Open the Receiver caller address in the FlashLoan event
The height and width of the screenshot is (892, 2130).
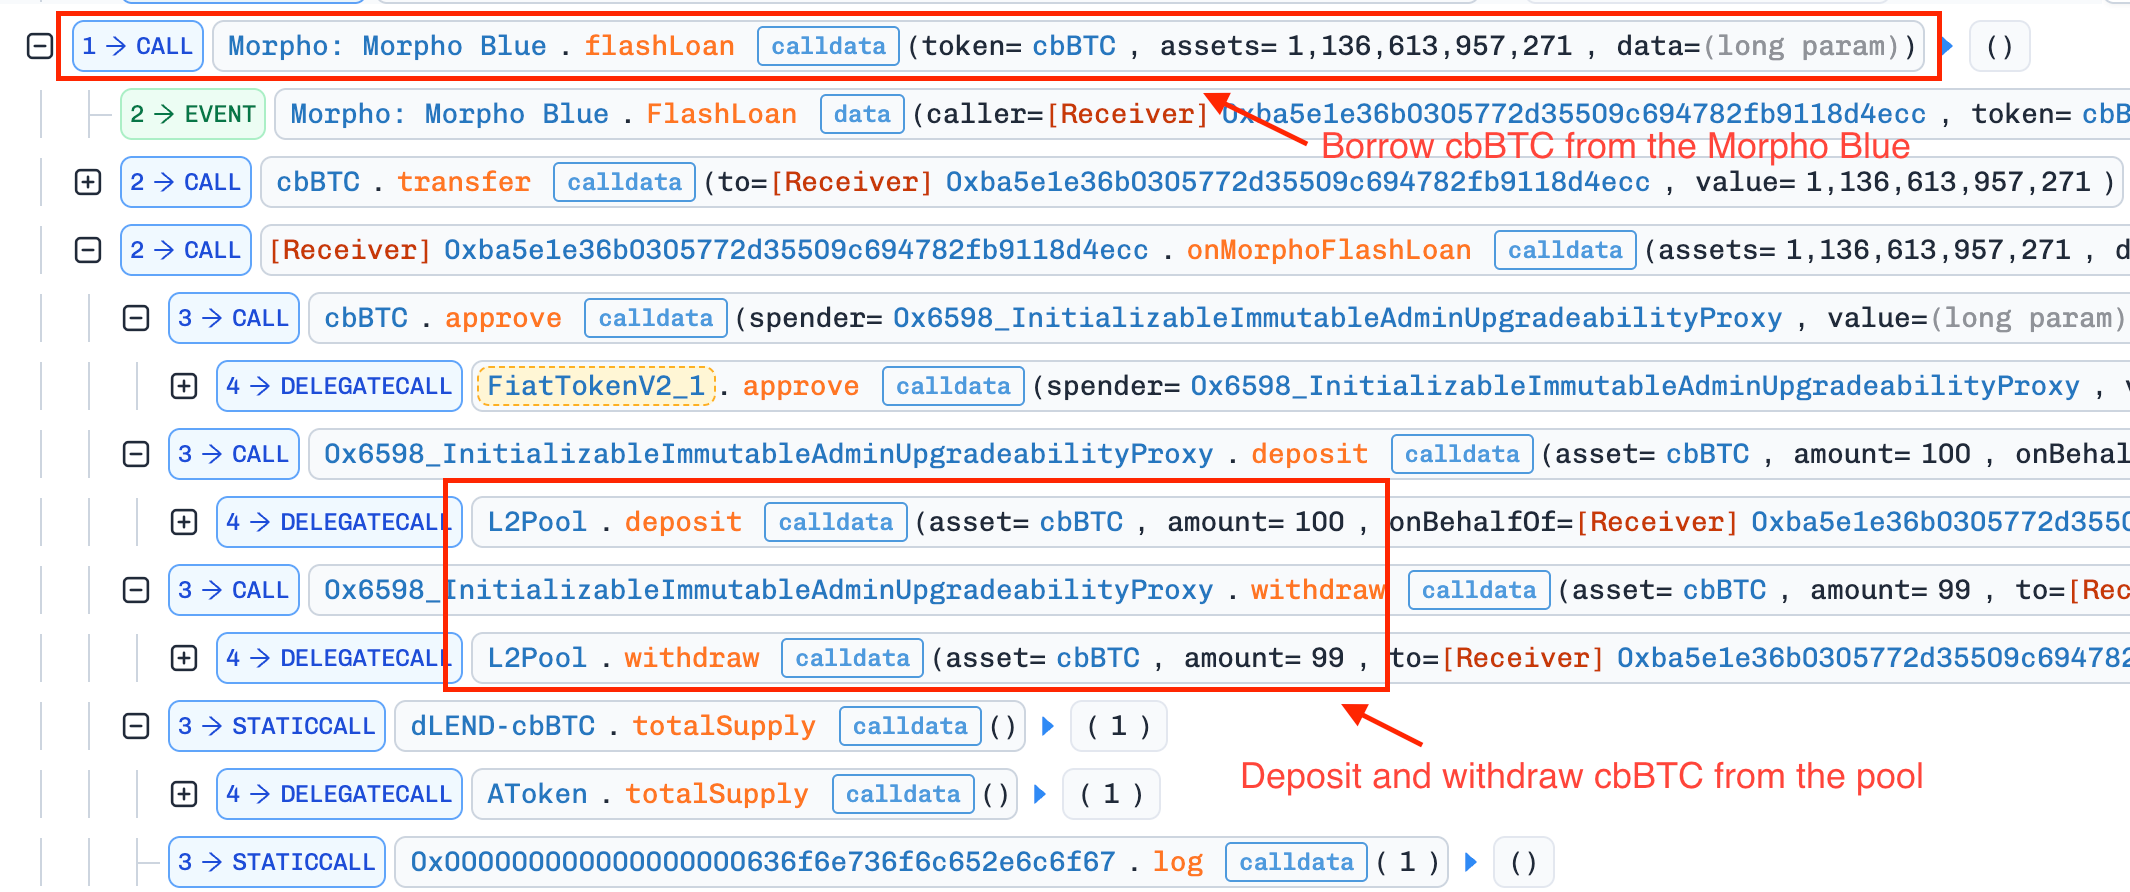coord(1486,114)
